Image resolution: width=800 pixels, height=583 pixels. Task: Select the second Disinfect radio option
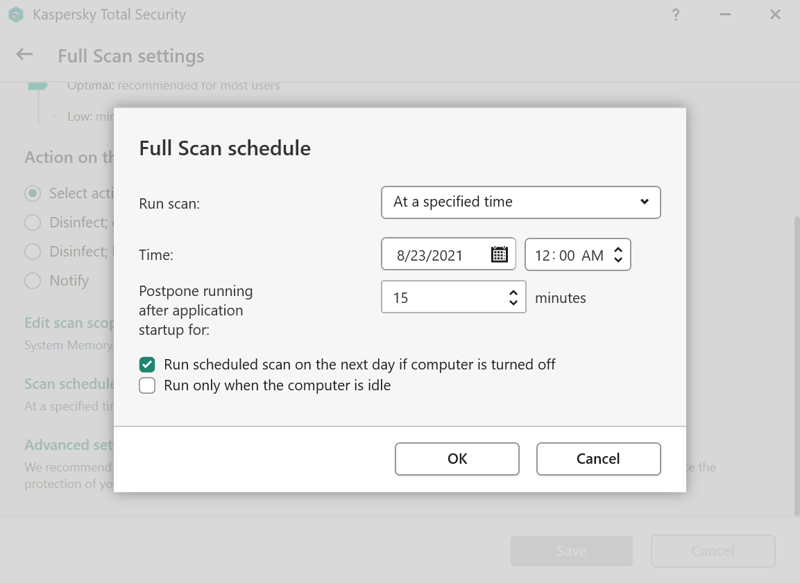point(33,251)
